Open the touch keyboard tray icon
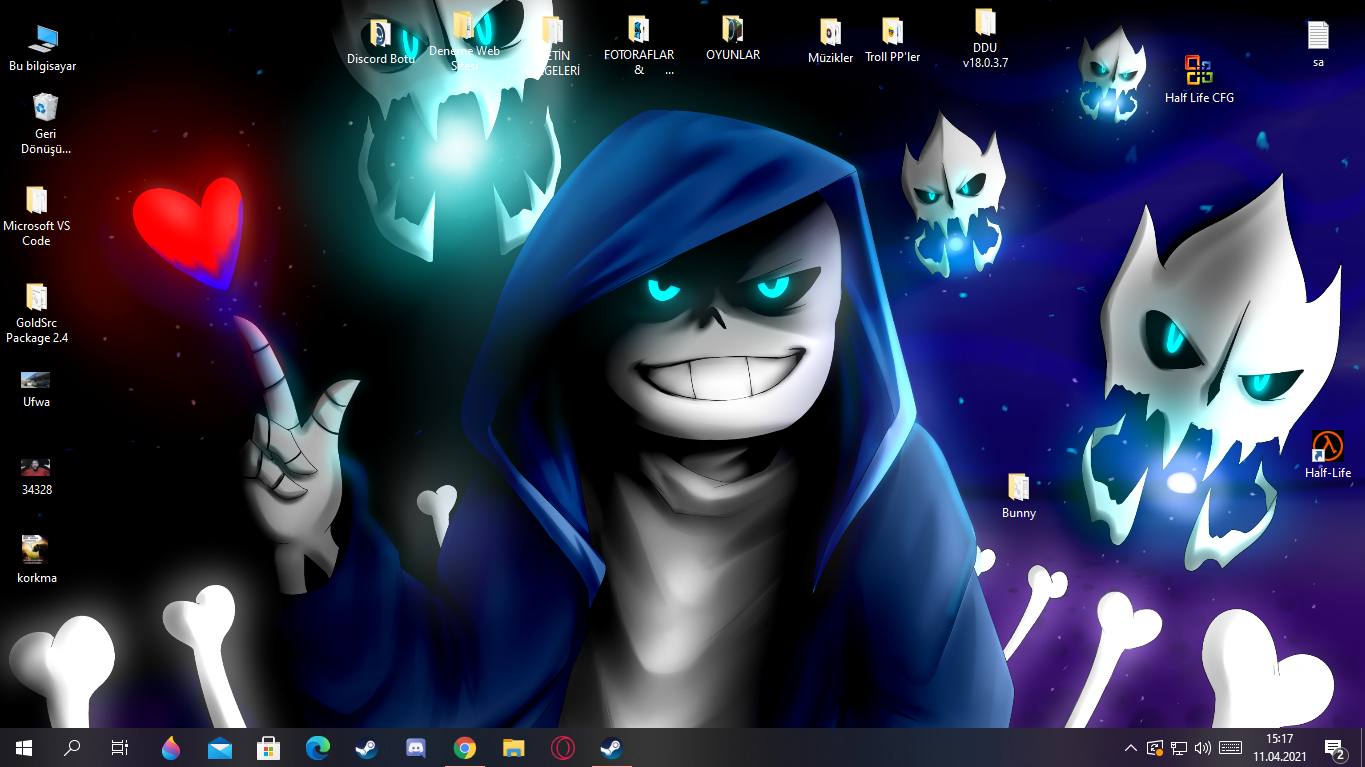 click(x=1231, y=747)
